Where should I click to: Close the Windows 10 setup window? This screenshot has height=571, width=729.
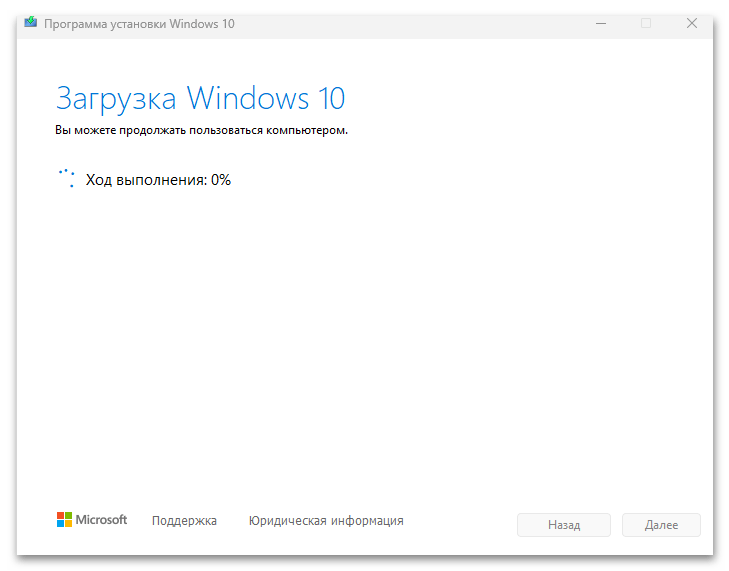(692, 23)
